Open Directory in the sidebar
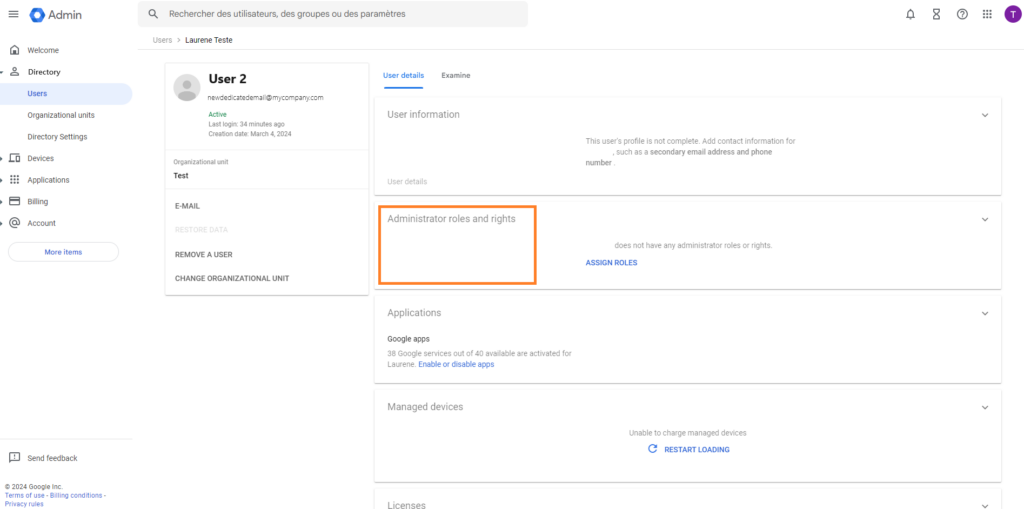Viewport: 1024px width, 509px height. tap(44, 72)
